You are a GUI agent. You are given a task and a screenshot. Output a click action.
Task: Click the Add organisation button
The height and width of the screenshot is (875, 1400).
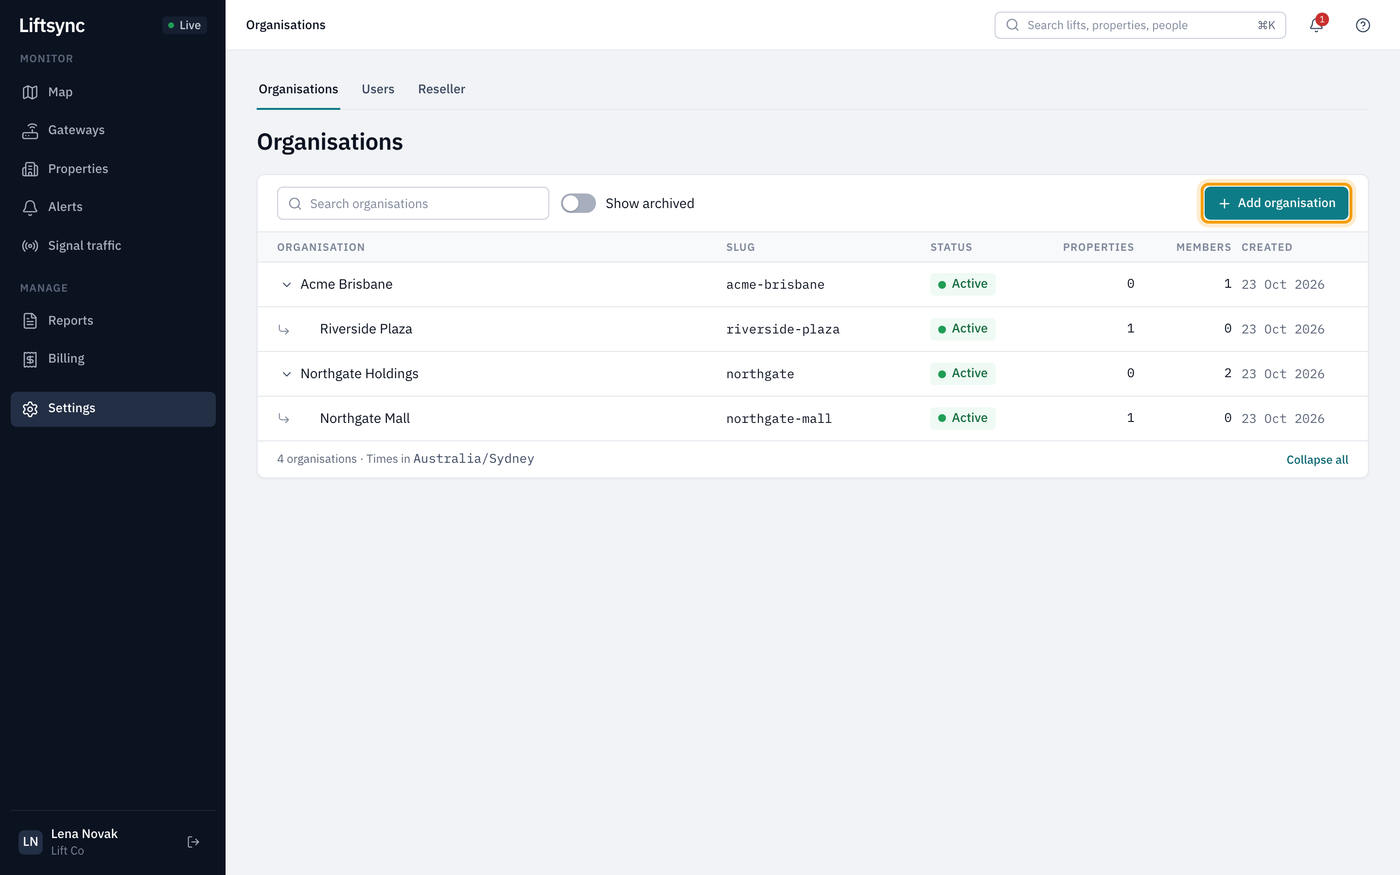[1277, 203]
